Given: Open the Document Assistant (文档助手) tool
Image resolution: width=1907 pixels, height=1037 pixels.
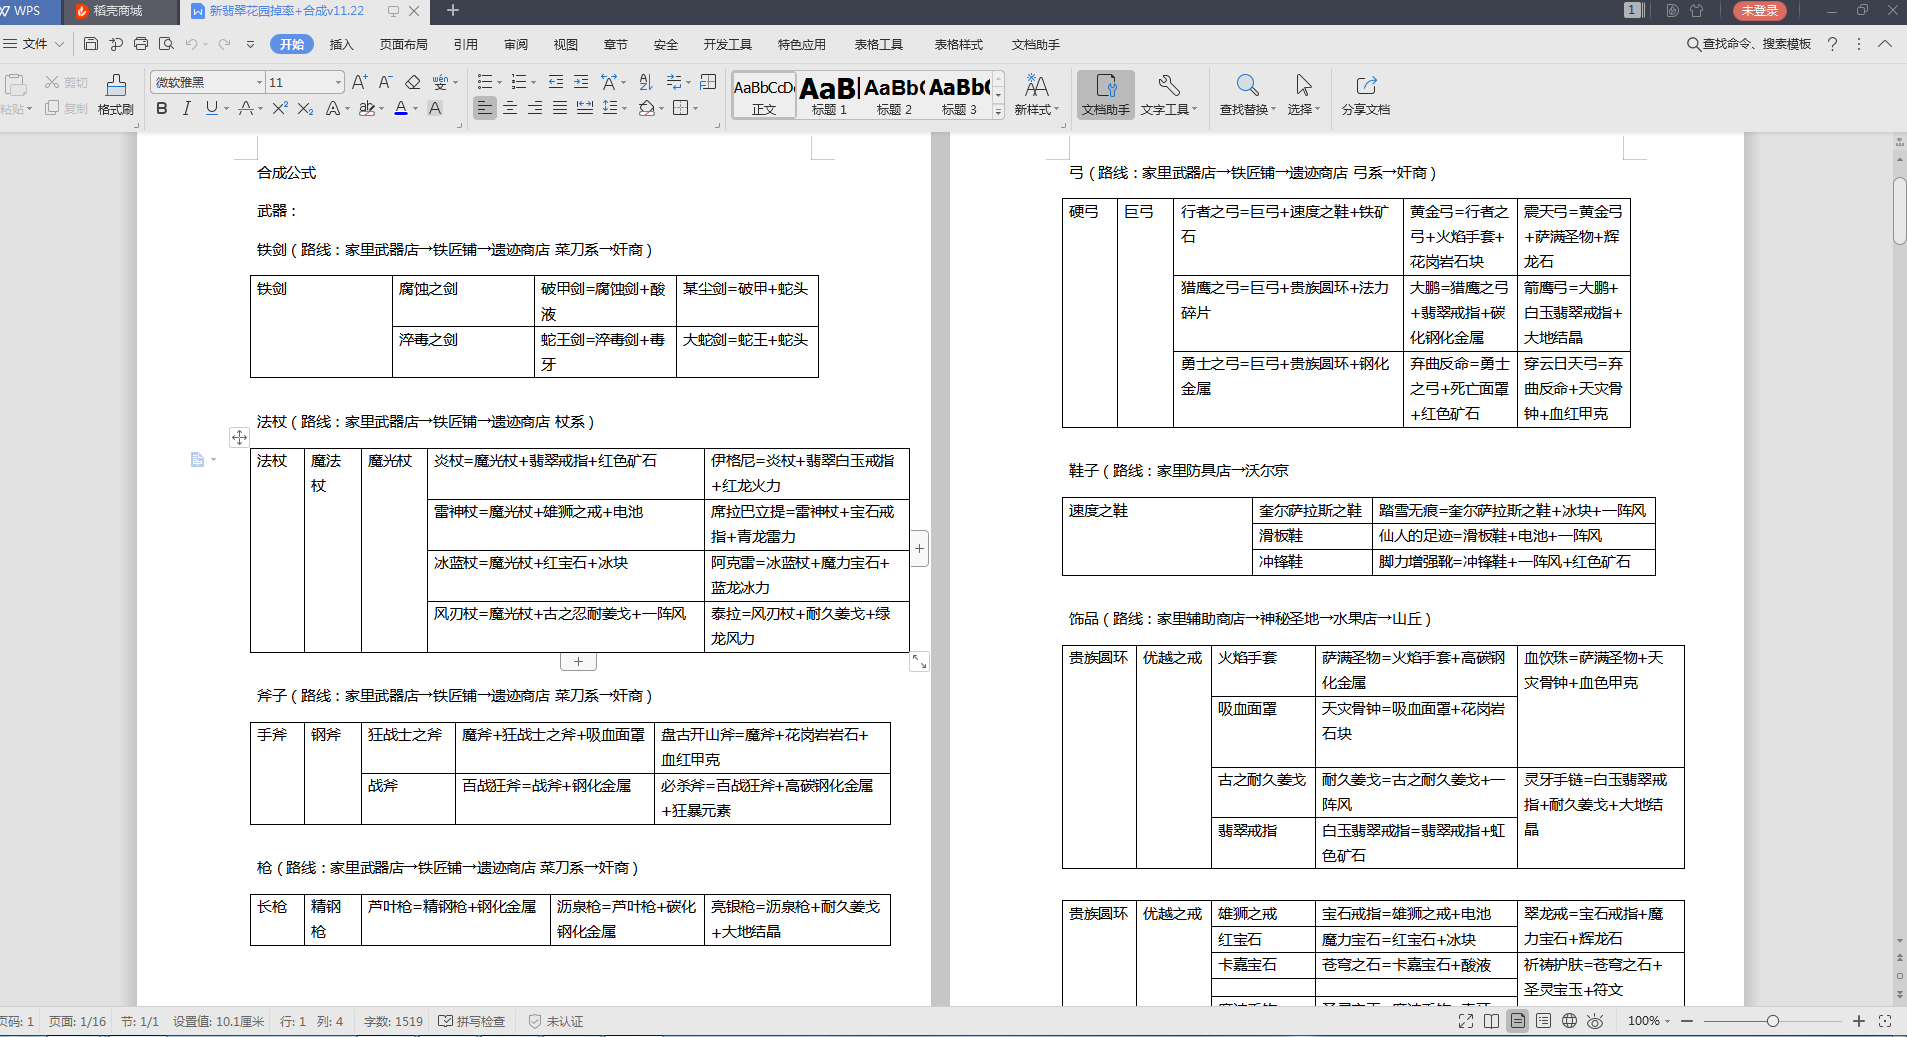Looking at the screenshot, I should [1105, 95].
